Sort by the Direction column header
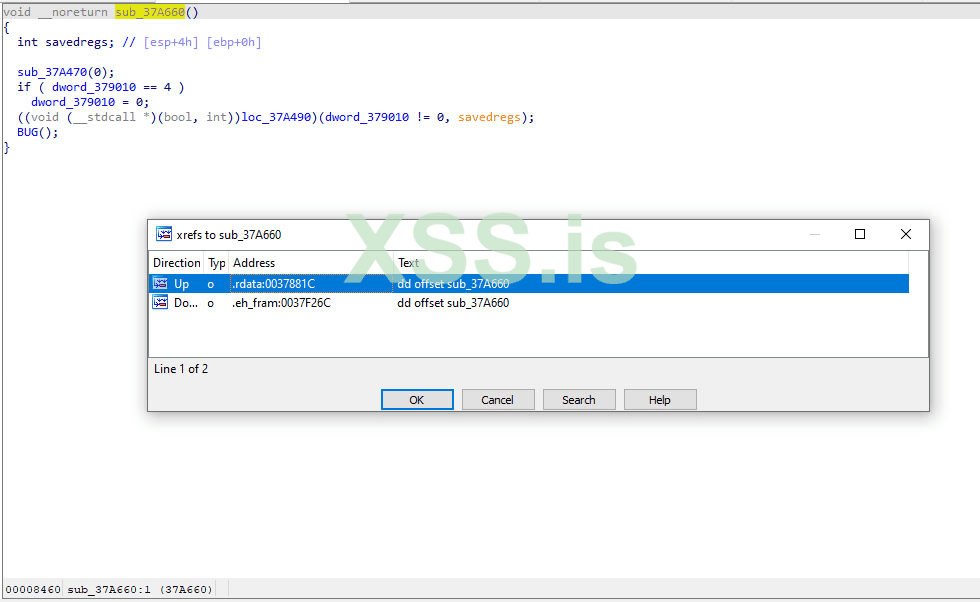The width and height of the screenshot is (980, 602). [x=176, y=263]
